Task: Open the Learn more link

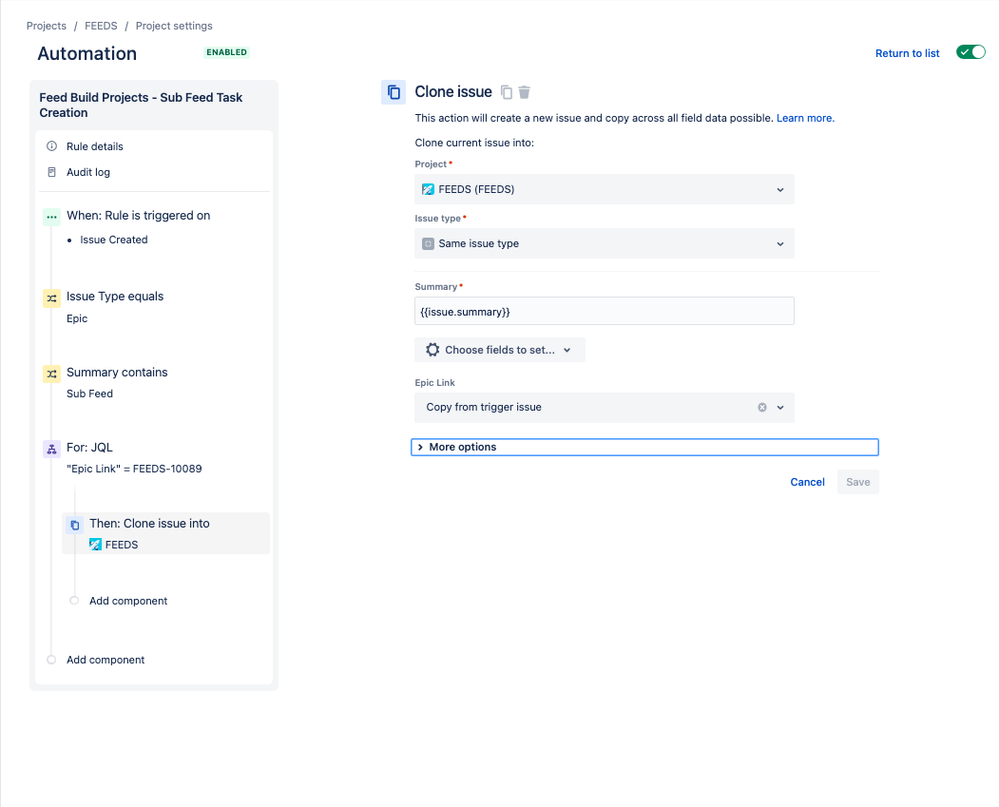Action: [x=805, y=118]
